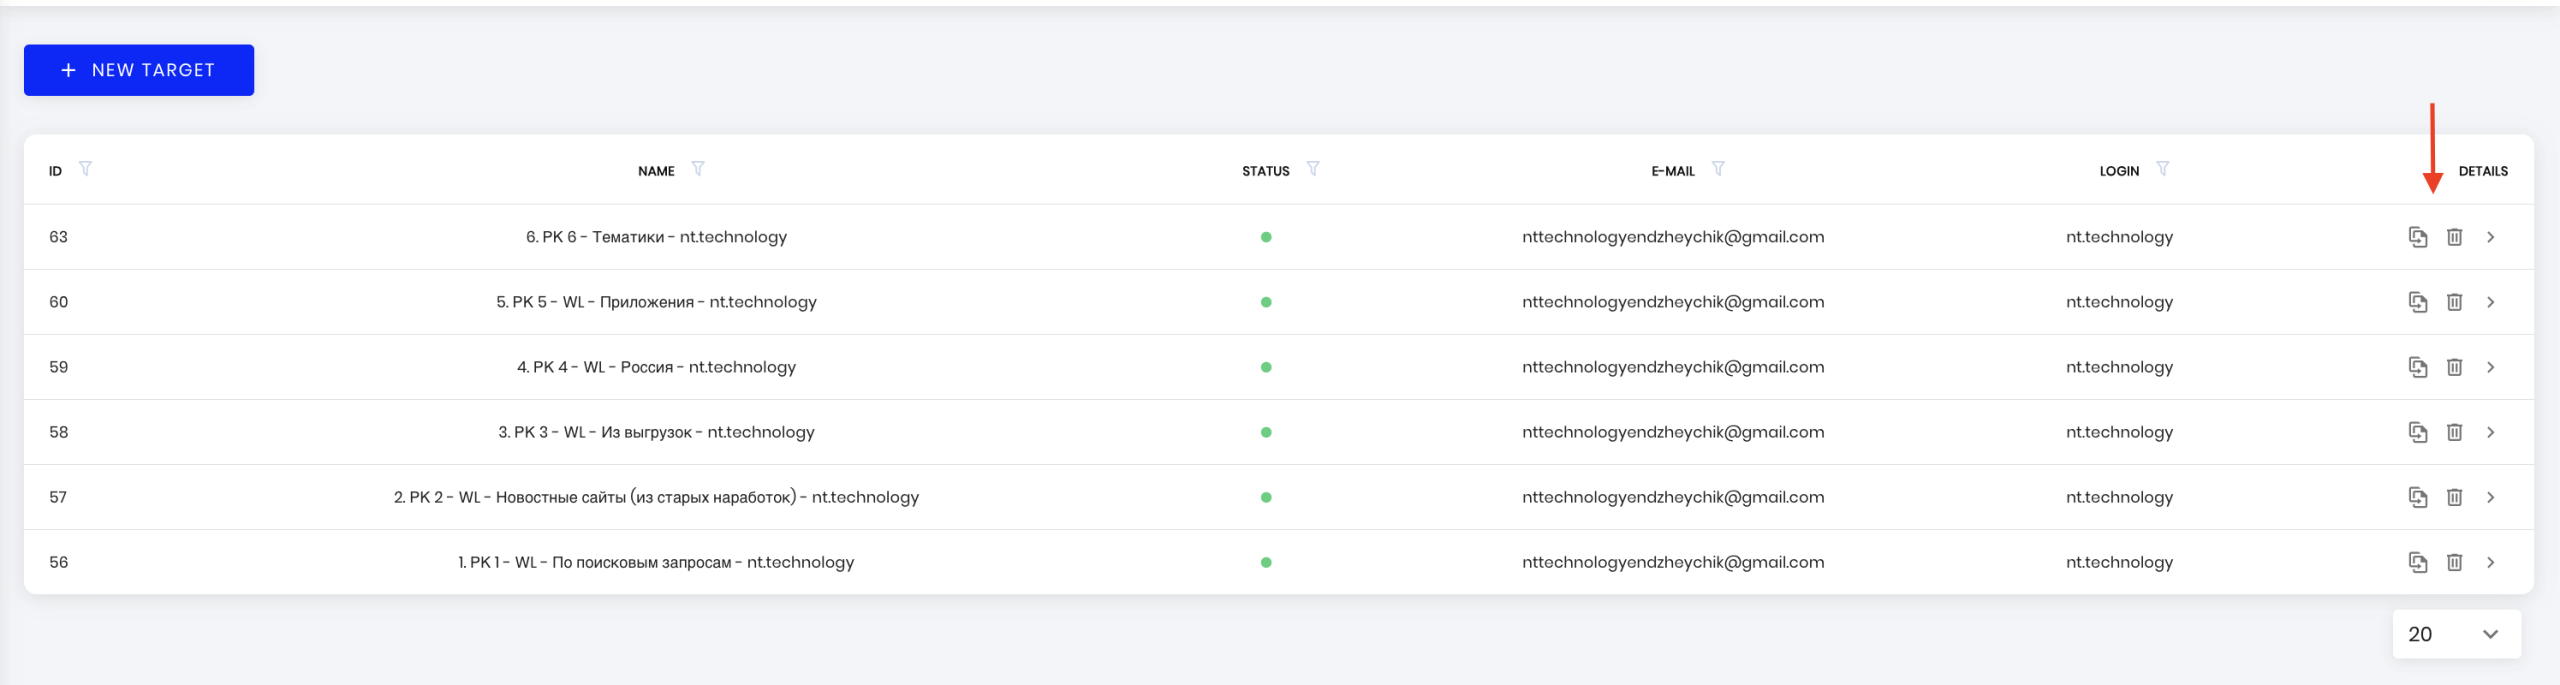Open the target named '4. РК 4 - WL - Россия'
This screenshot has height=685, width=2560.
click(656, 367)
